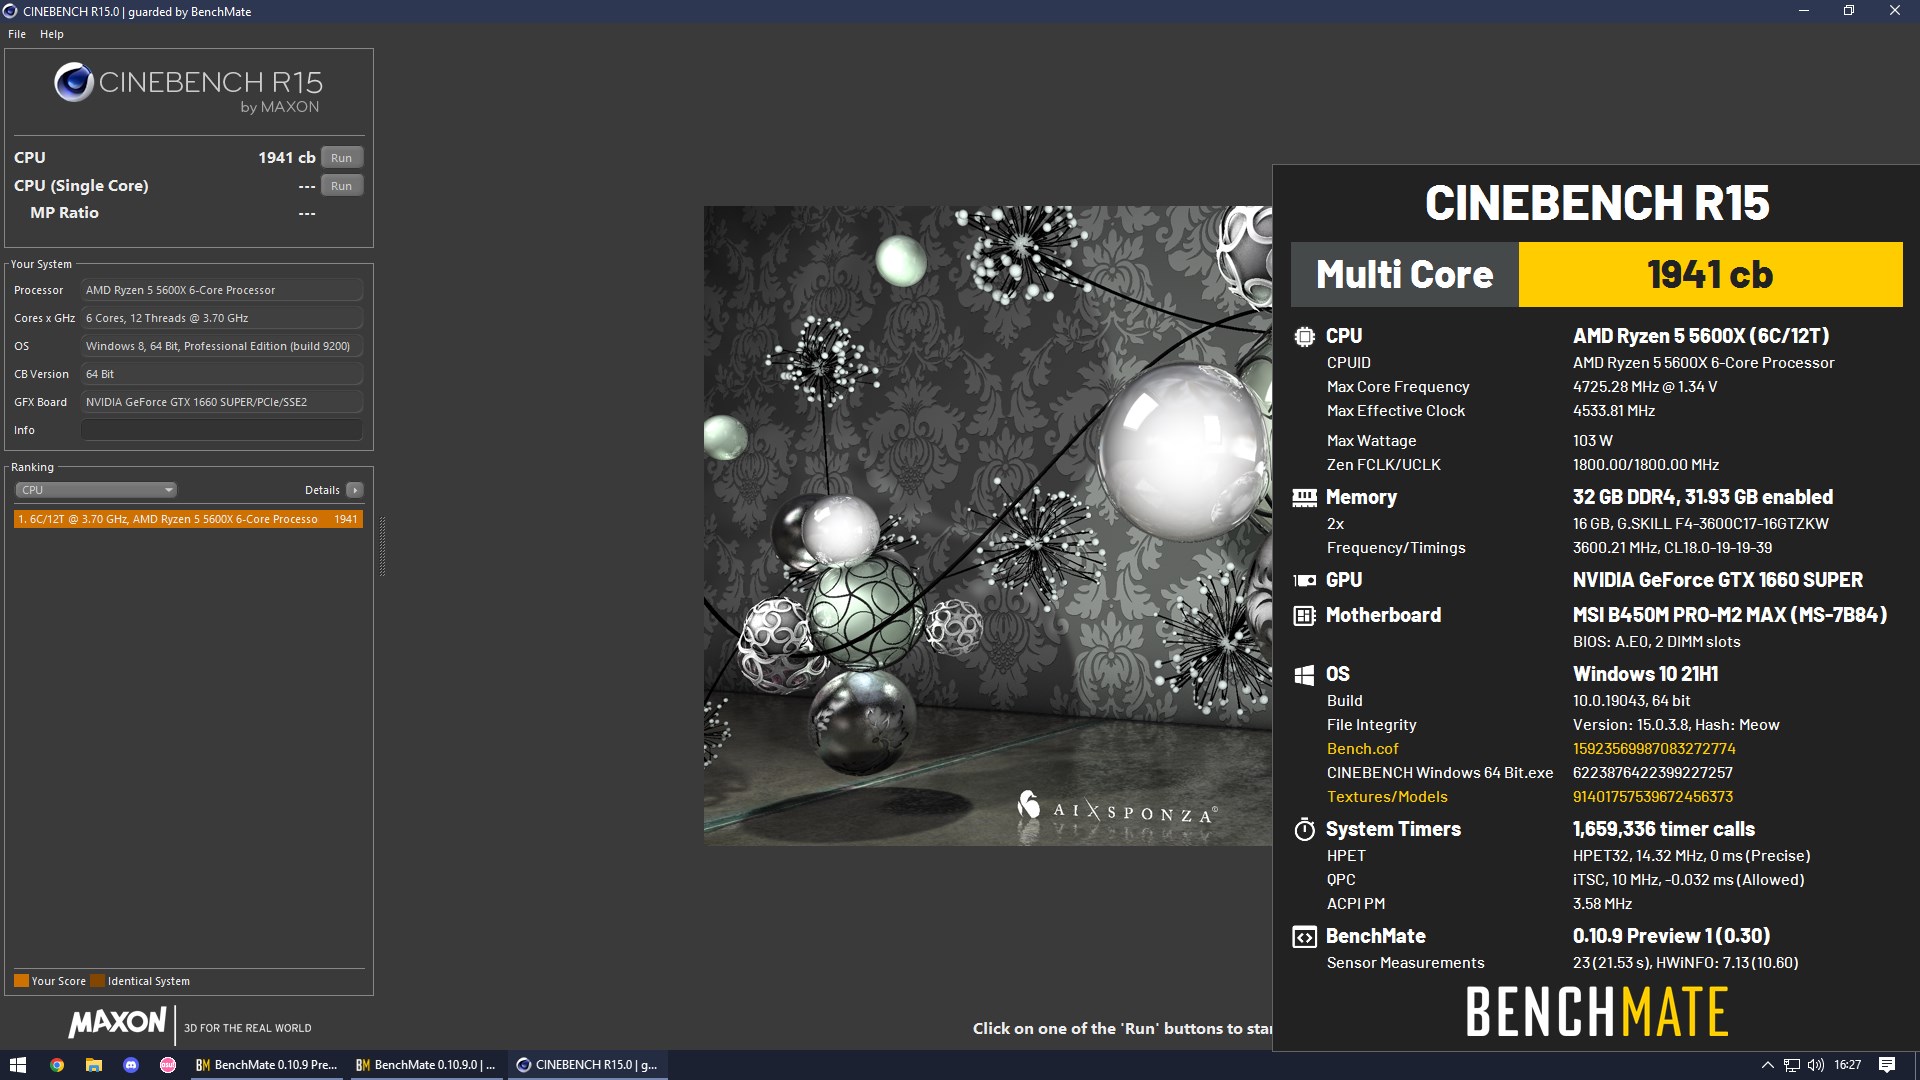The width and height of the screenshot is (1920, 1080).
Task: Click the BenchMate code window icon
Action: click(x=1304, y=937)
